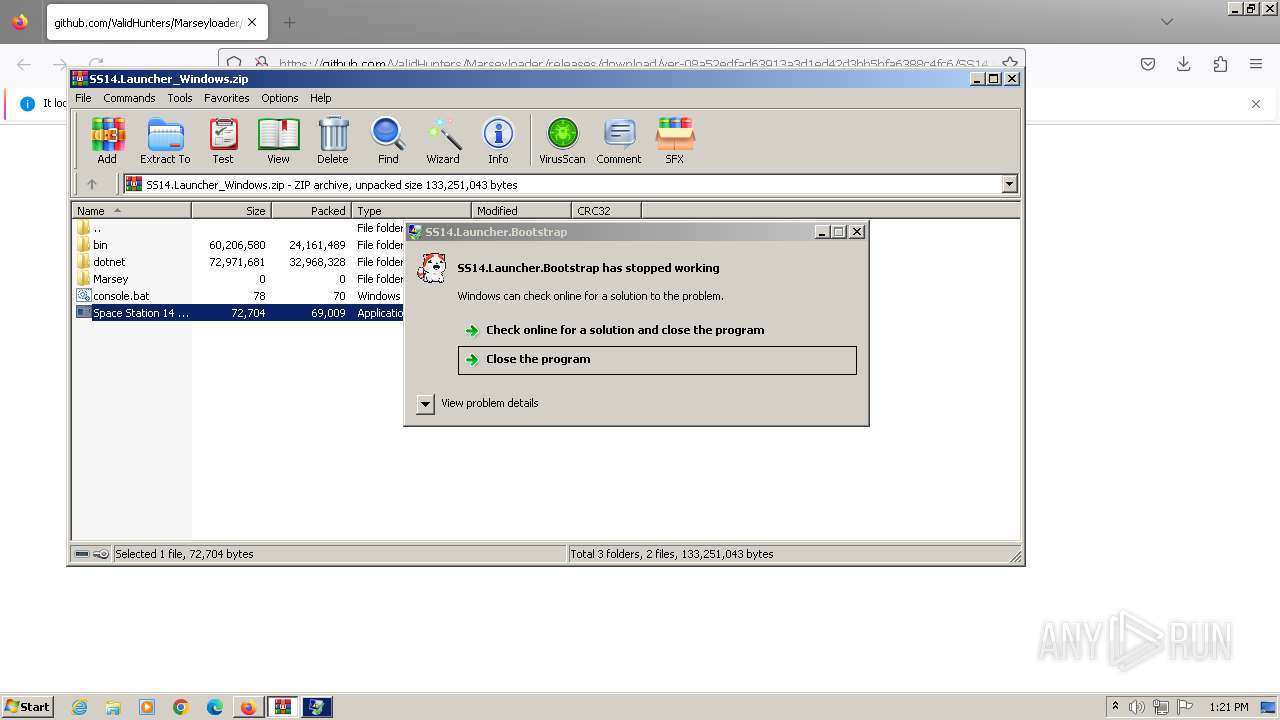
Task: Click the Delete recycle bin icon
Action: click(333, 140)
